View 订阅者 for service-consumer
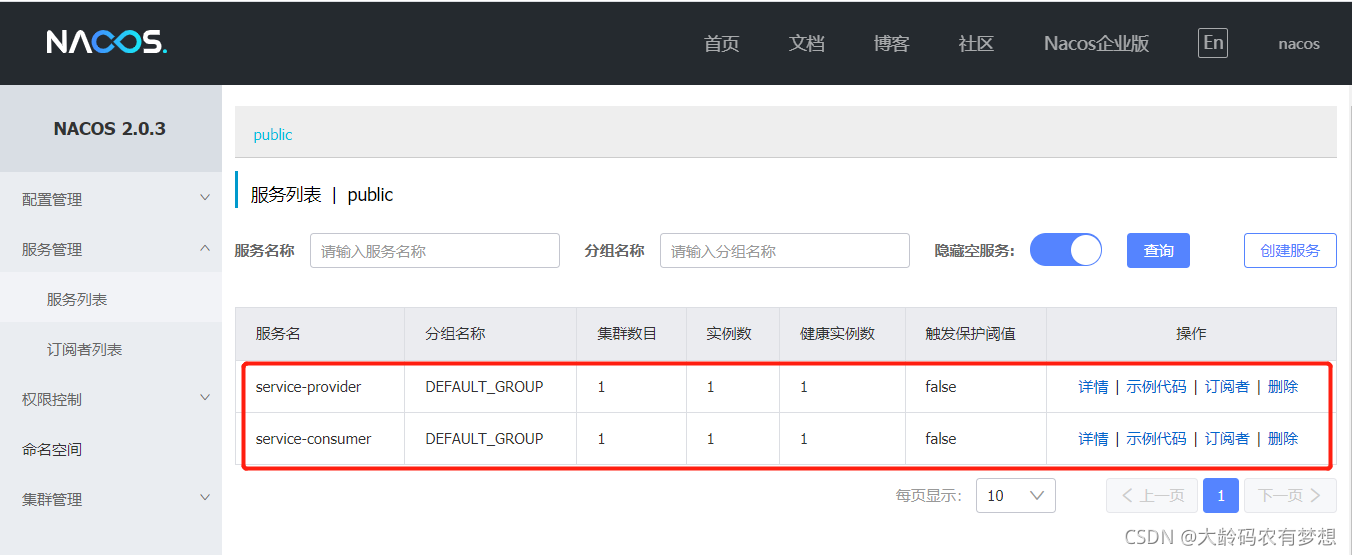The width and height of the screenshot is (1352, 555). pos(1226,438)
